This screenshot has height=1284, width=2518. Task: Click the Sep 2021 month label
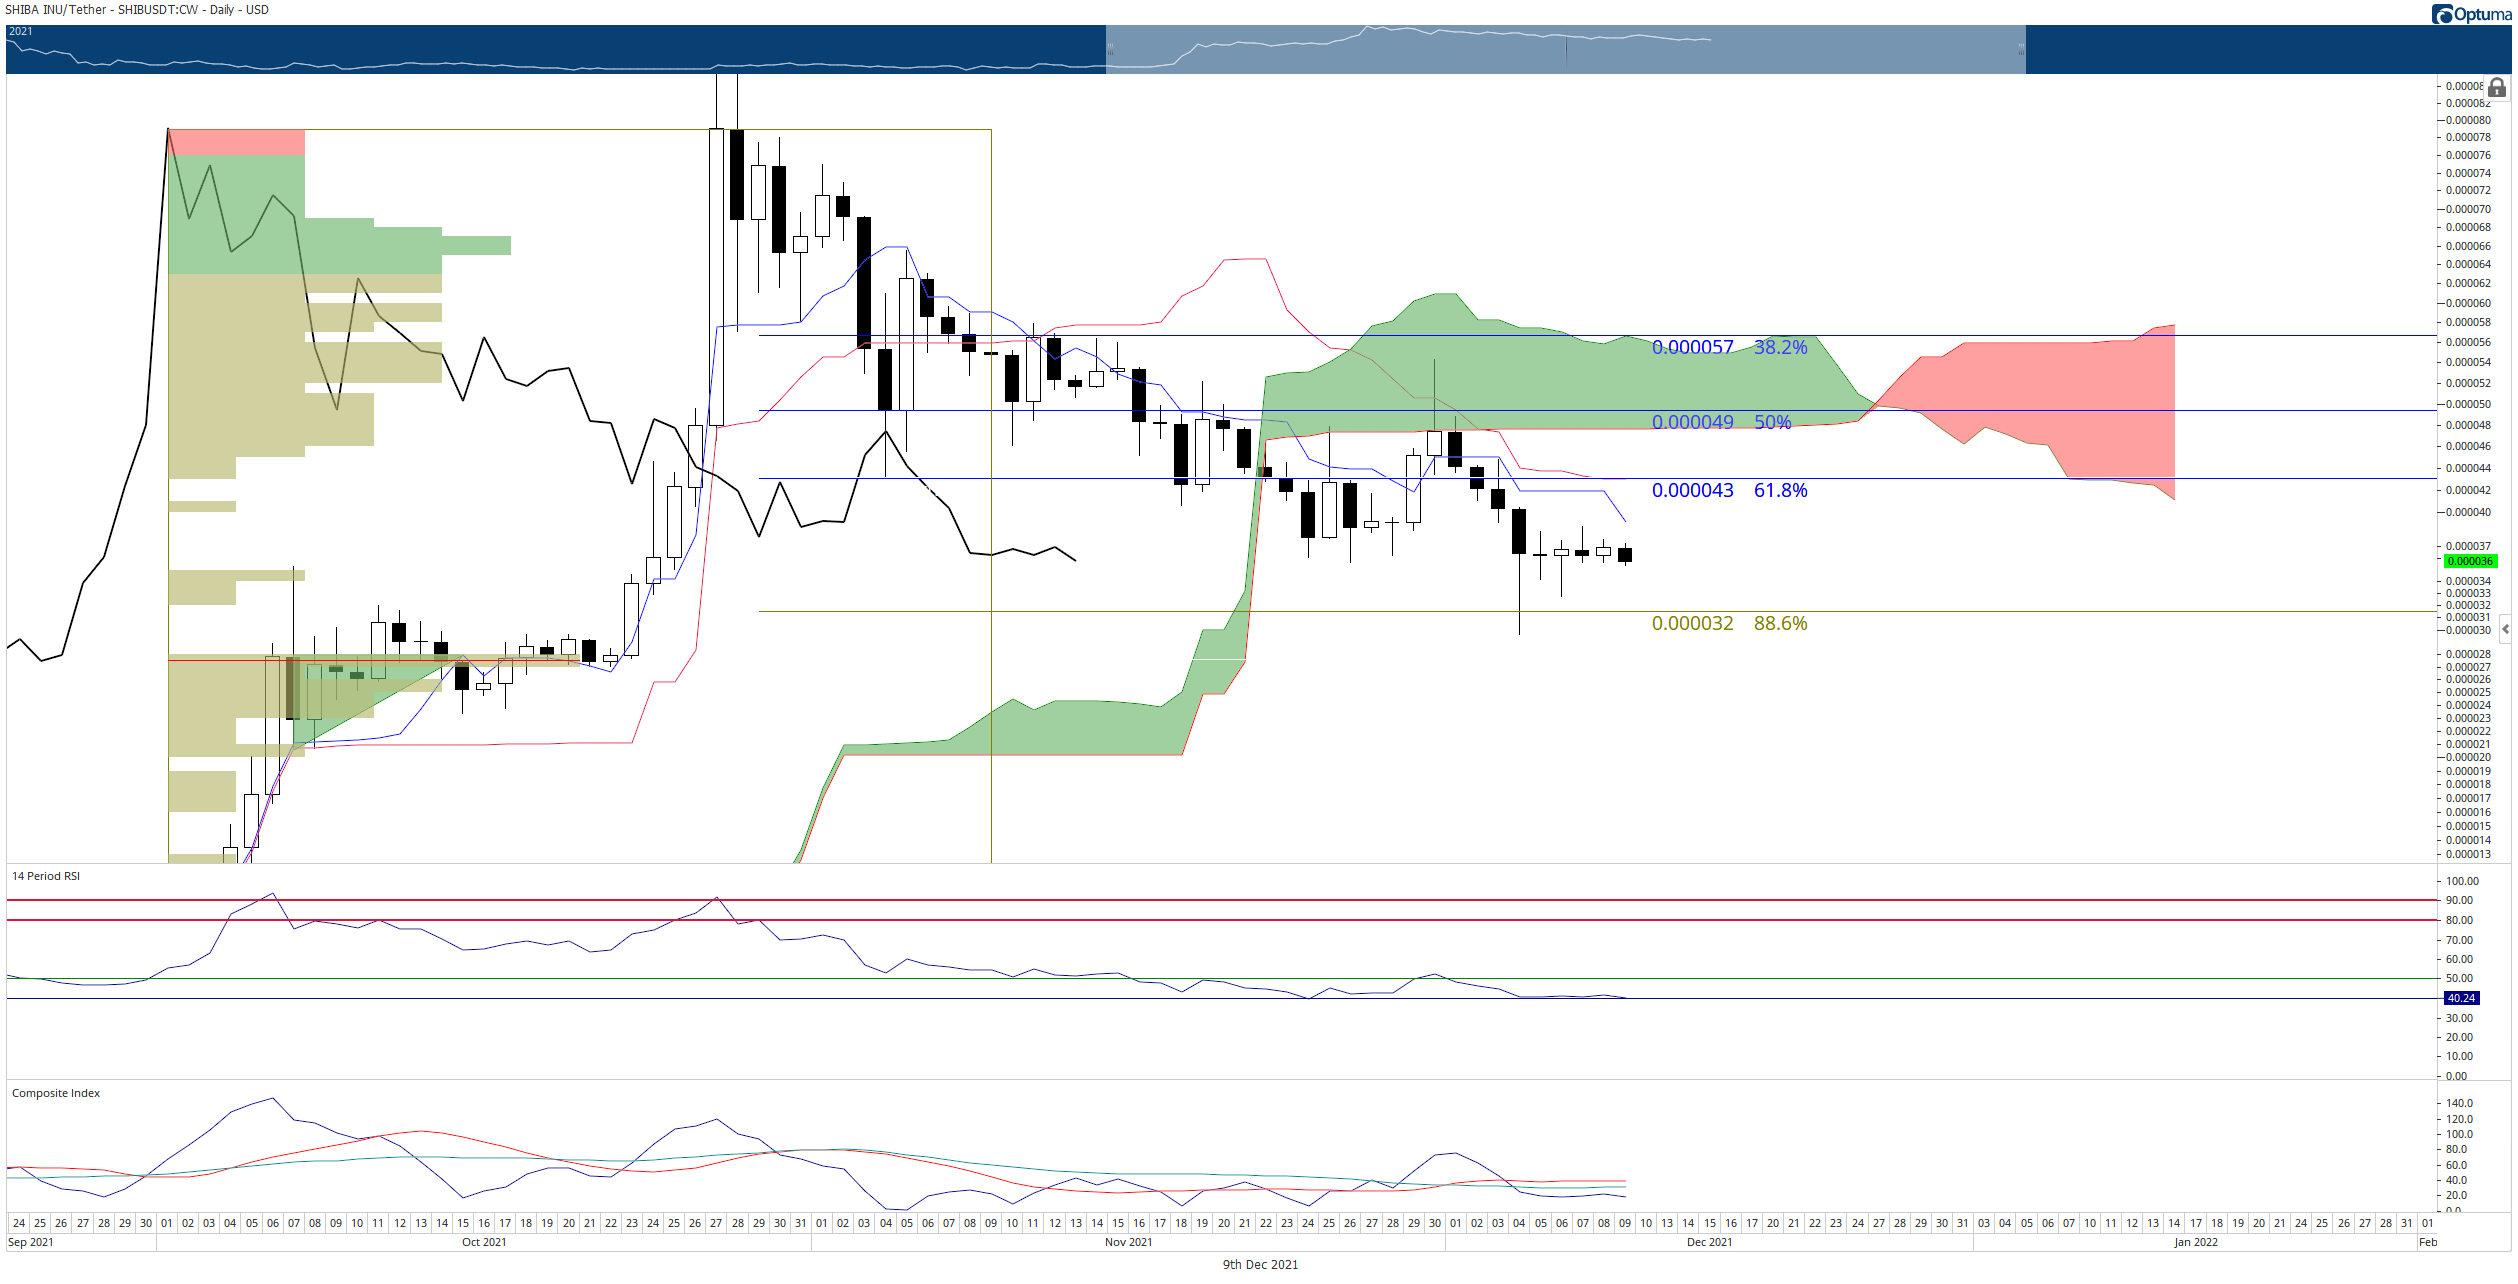coord(31,1242)
